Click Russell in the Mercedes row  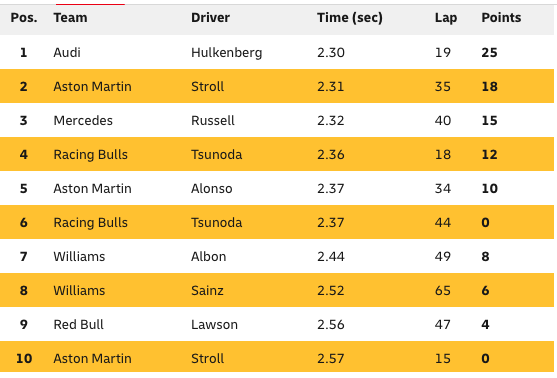pyautogui.click(x=212, y=120)
